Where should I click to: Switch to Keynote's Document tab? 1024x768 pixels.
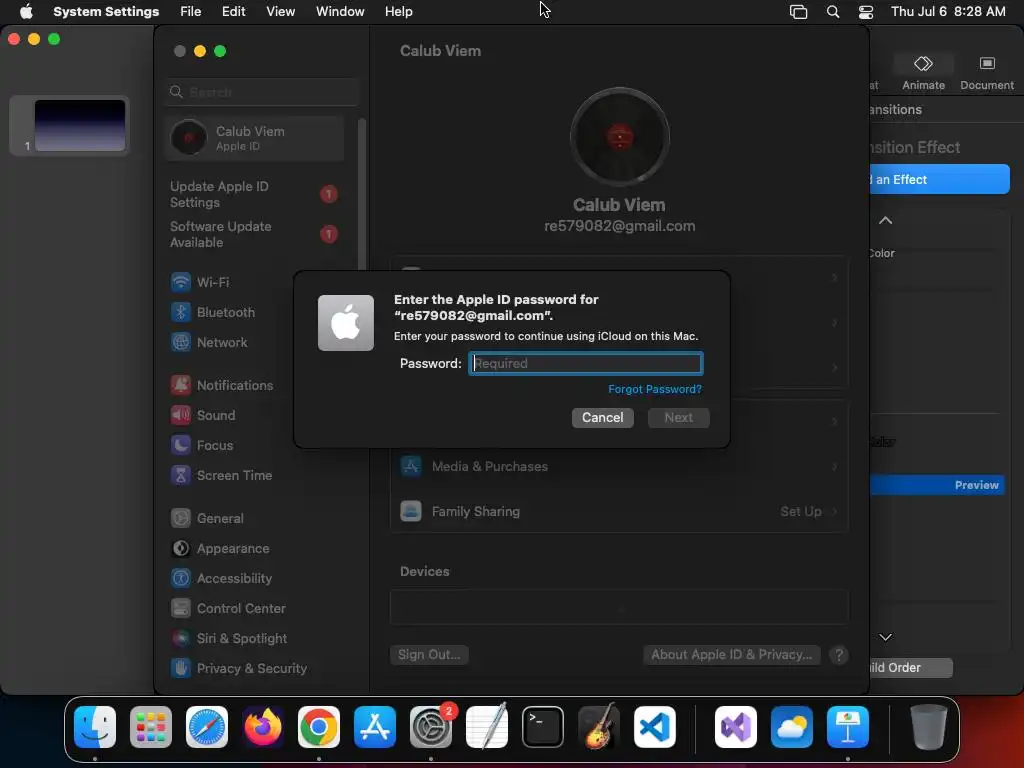[987, 72]
